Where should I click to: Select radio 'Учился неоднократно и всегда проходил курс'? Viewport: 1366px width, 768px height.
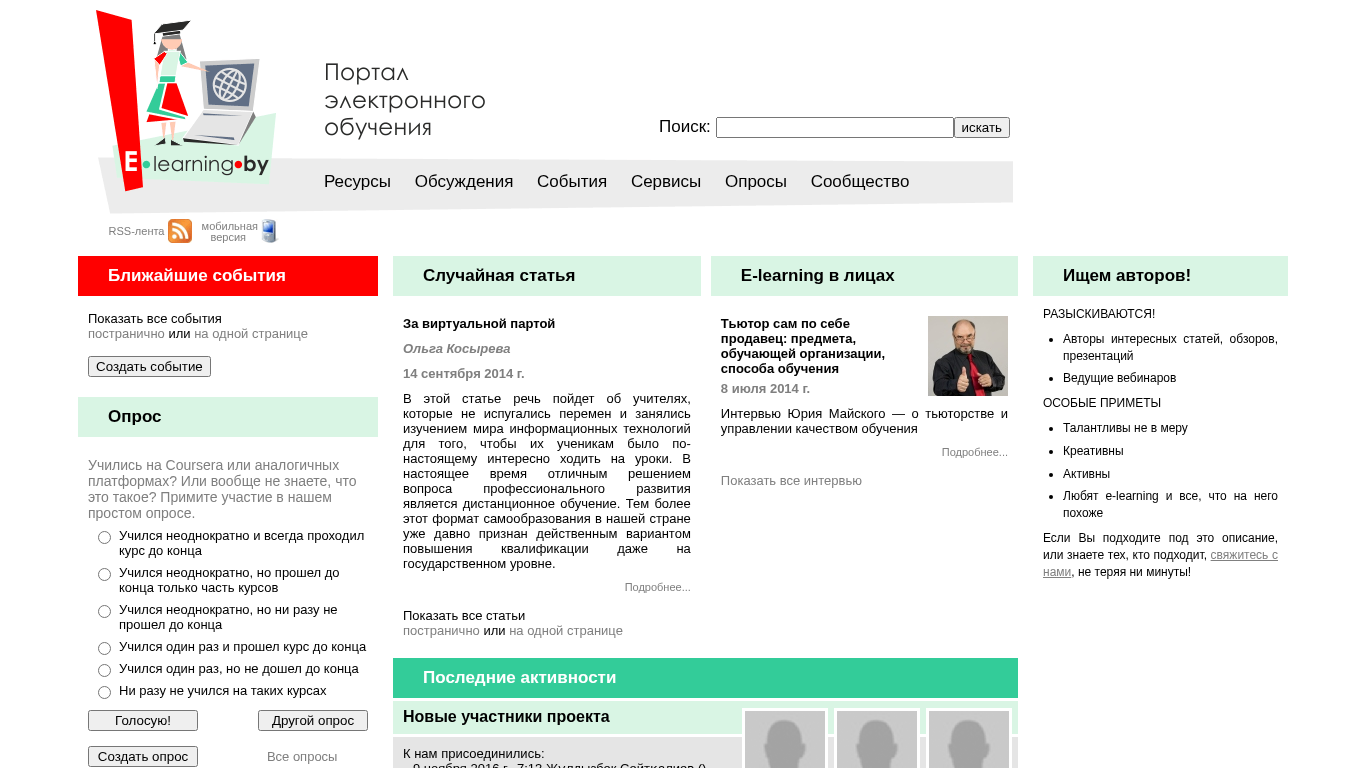point(104,538)
